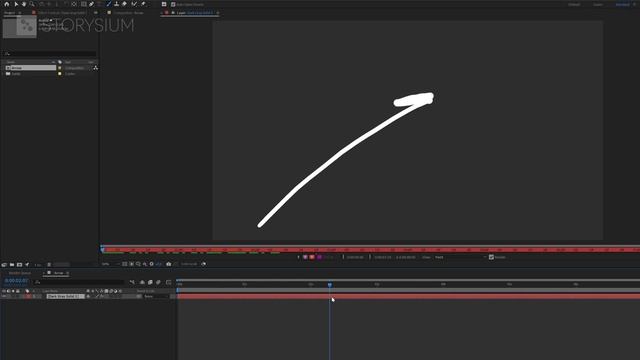Select the Puppet Pin tool

click(x=143, y=4)
